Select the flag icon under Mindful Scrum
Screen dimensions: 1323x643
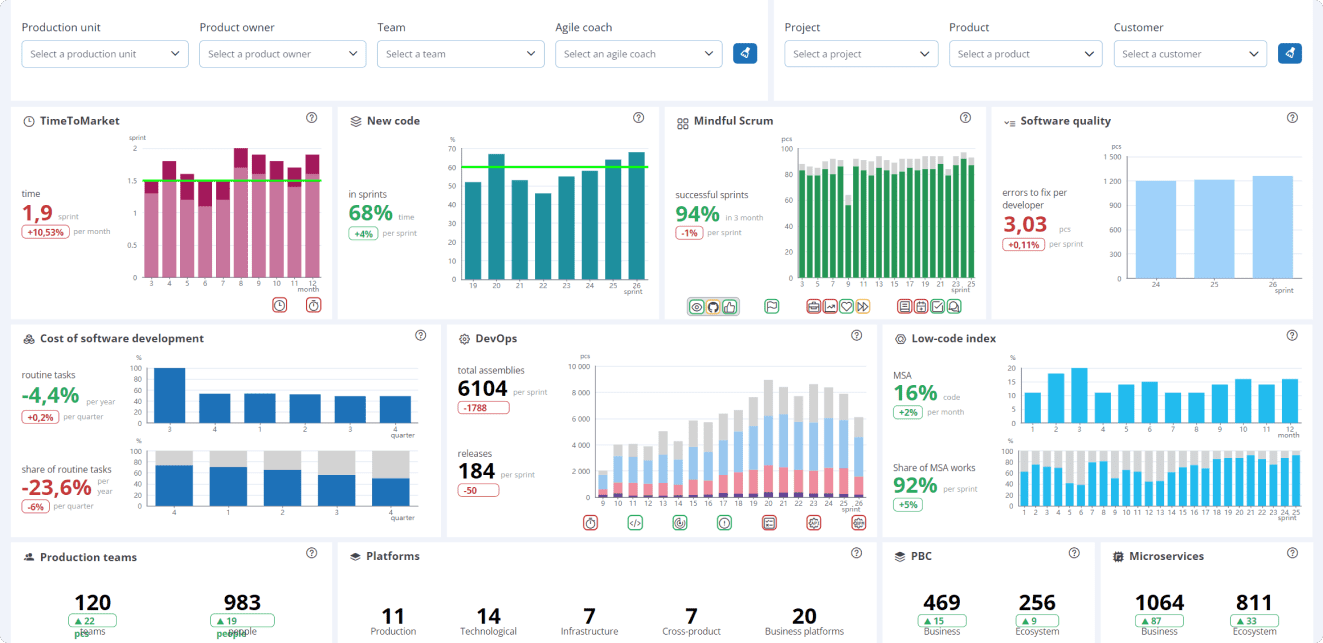pos(772,307)
